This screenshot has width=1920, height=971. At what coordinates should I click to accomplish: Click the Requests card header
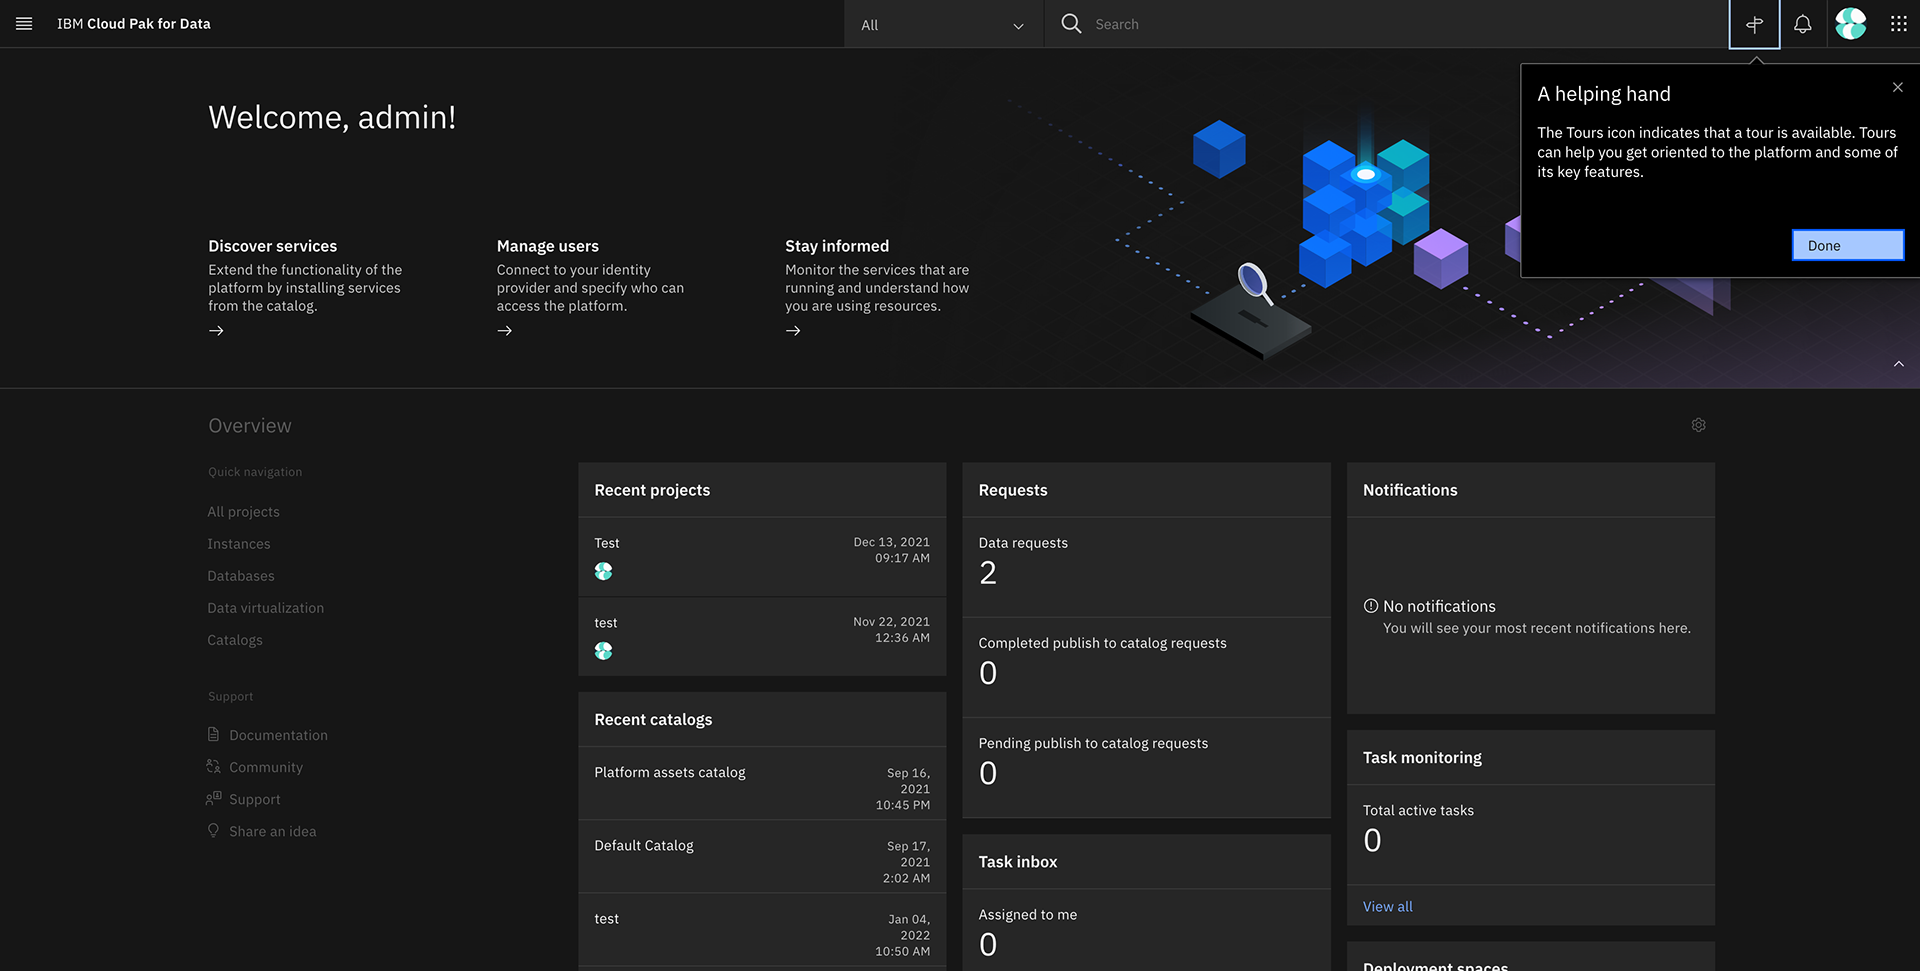[1146, 490]
